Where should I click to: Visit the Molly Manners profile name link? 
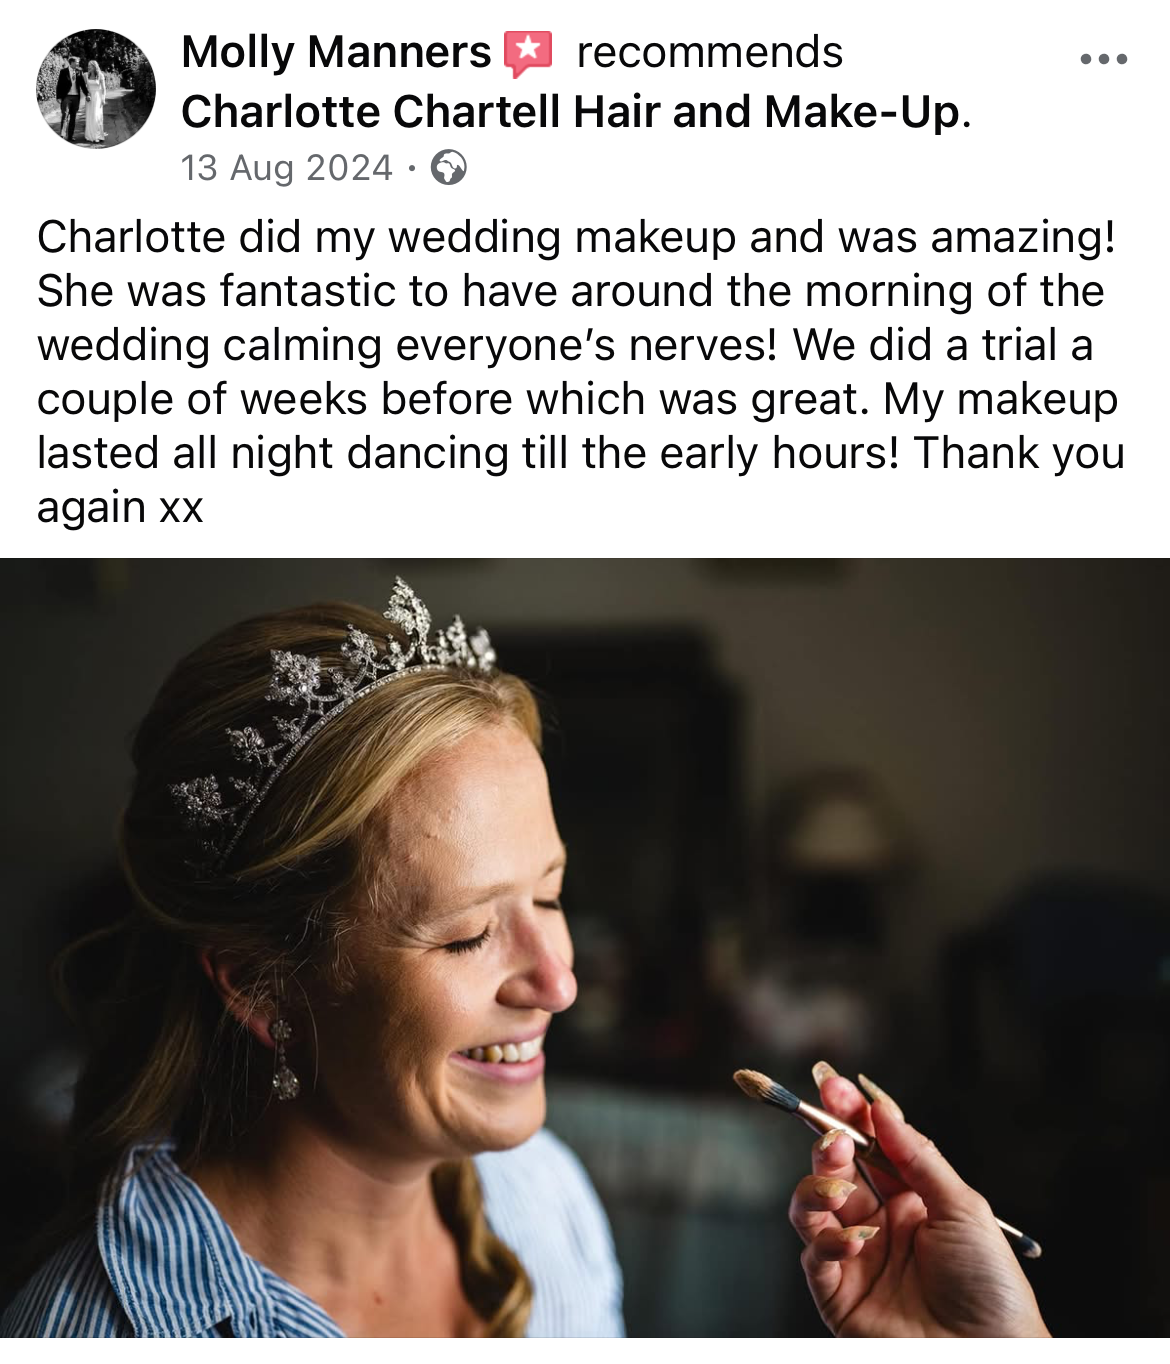point(336,52)
